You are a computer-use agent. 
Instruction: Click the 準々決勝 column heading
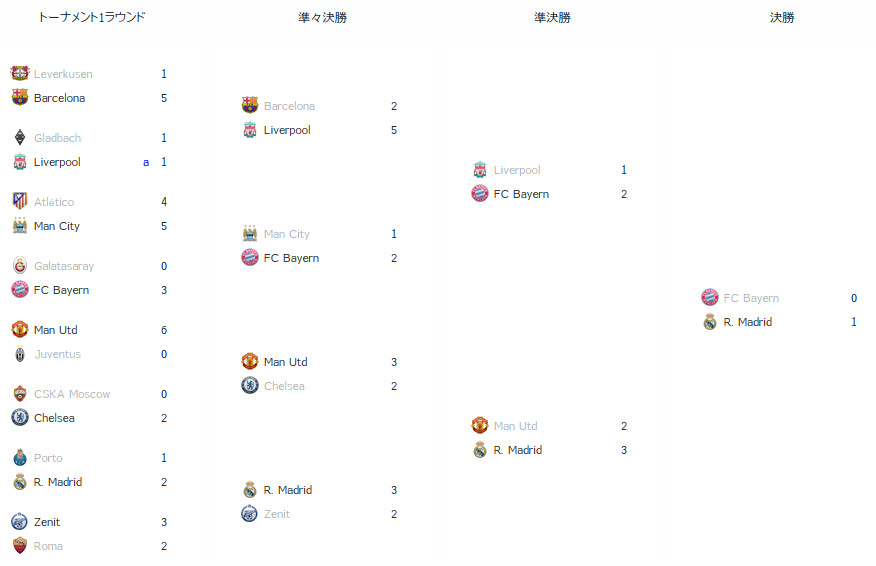[x=322, y=17]
